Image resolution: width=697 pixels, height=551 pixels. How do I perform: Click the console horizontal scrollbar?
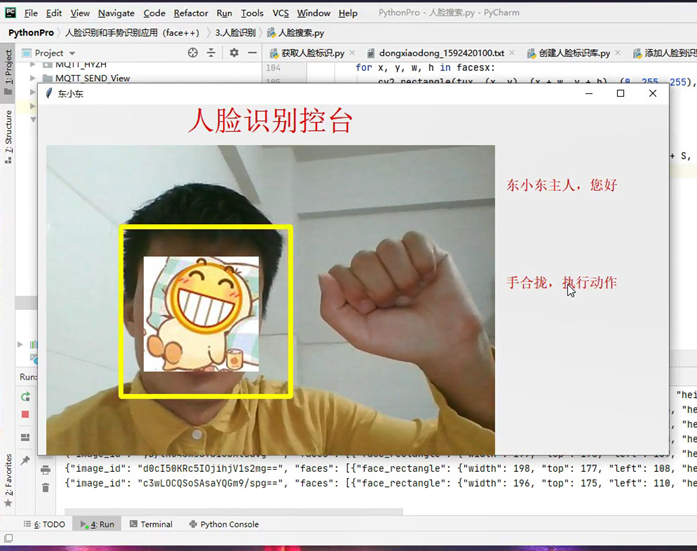click(x=234, y=511)
